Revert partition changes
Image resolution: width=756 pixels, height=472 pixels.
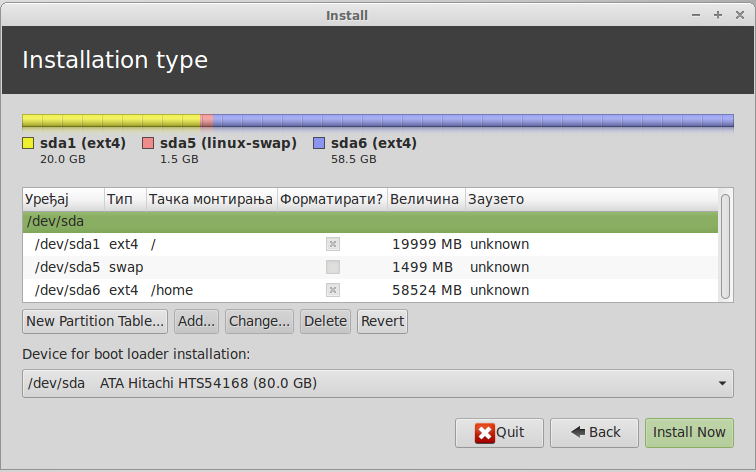click(x=382, y=321)
